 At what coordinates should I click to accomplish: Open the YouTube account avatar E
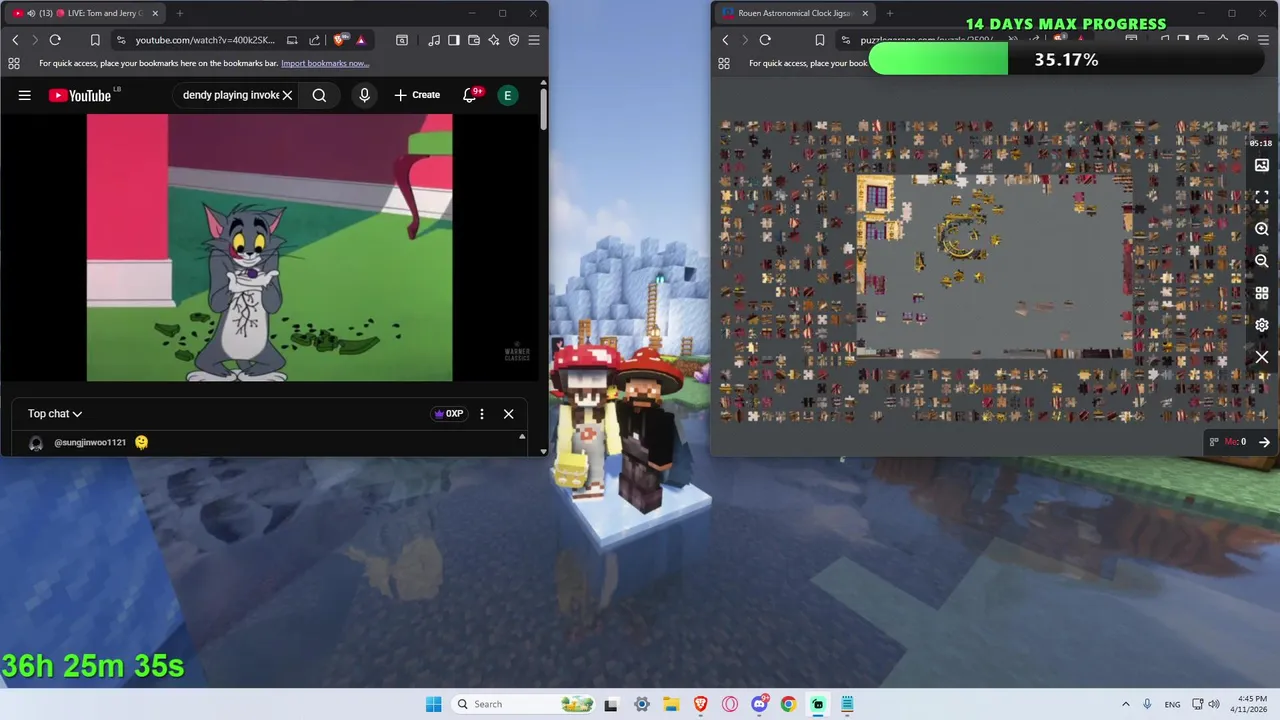[508, 95]
